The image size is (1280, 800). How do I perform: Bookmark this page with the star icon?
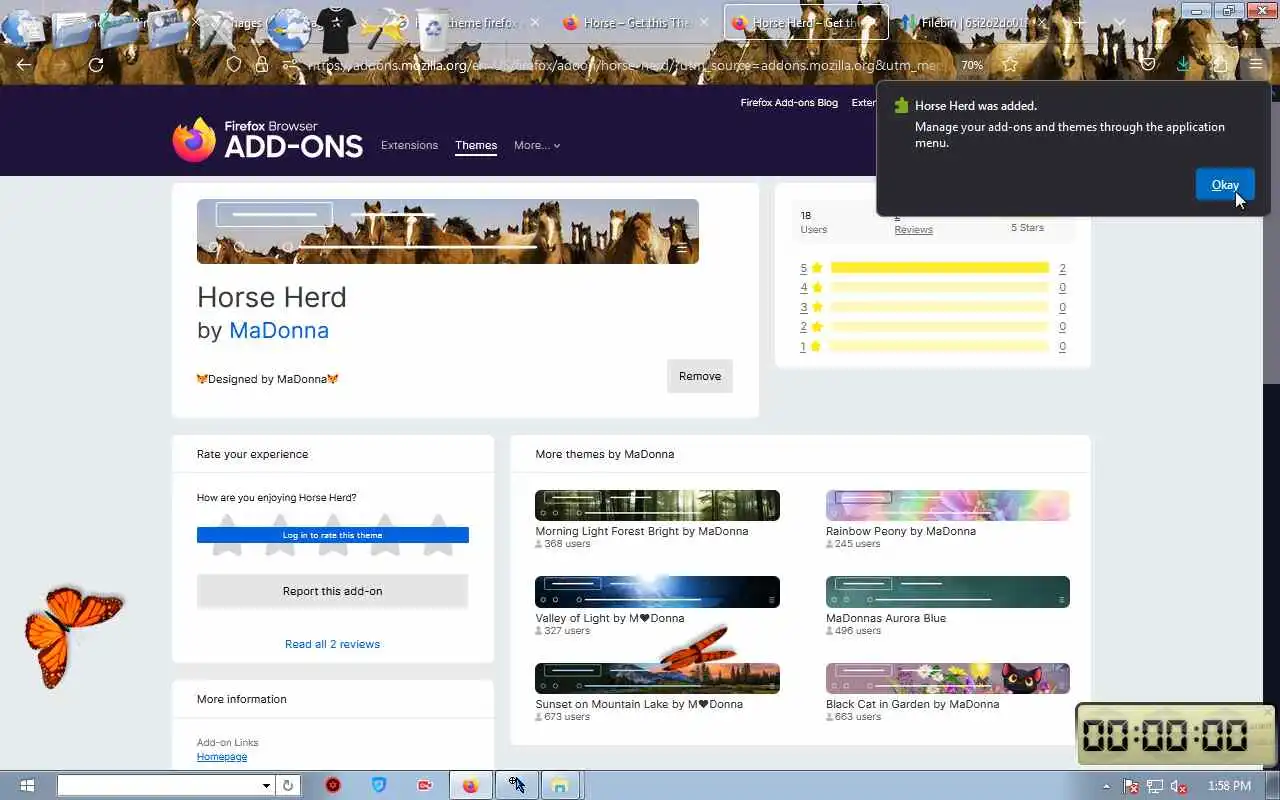pyautogui.click(x=1010, y=65)
